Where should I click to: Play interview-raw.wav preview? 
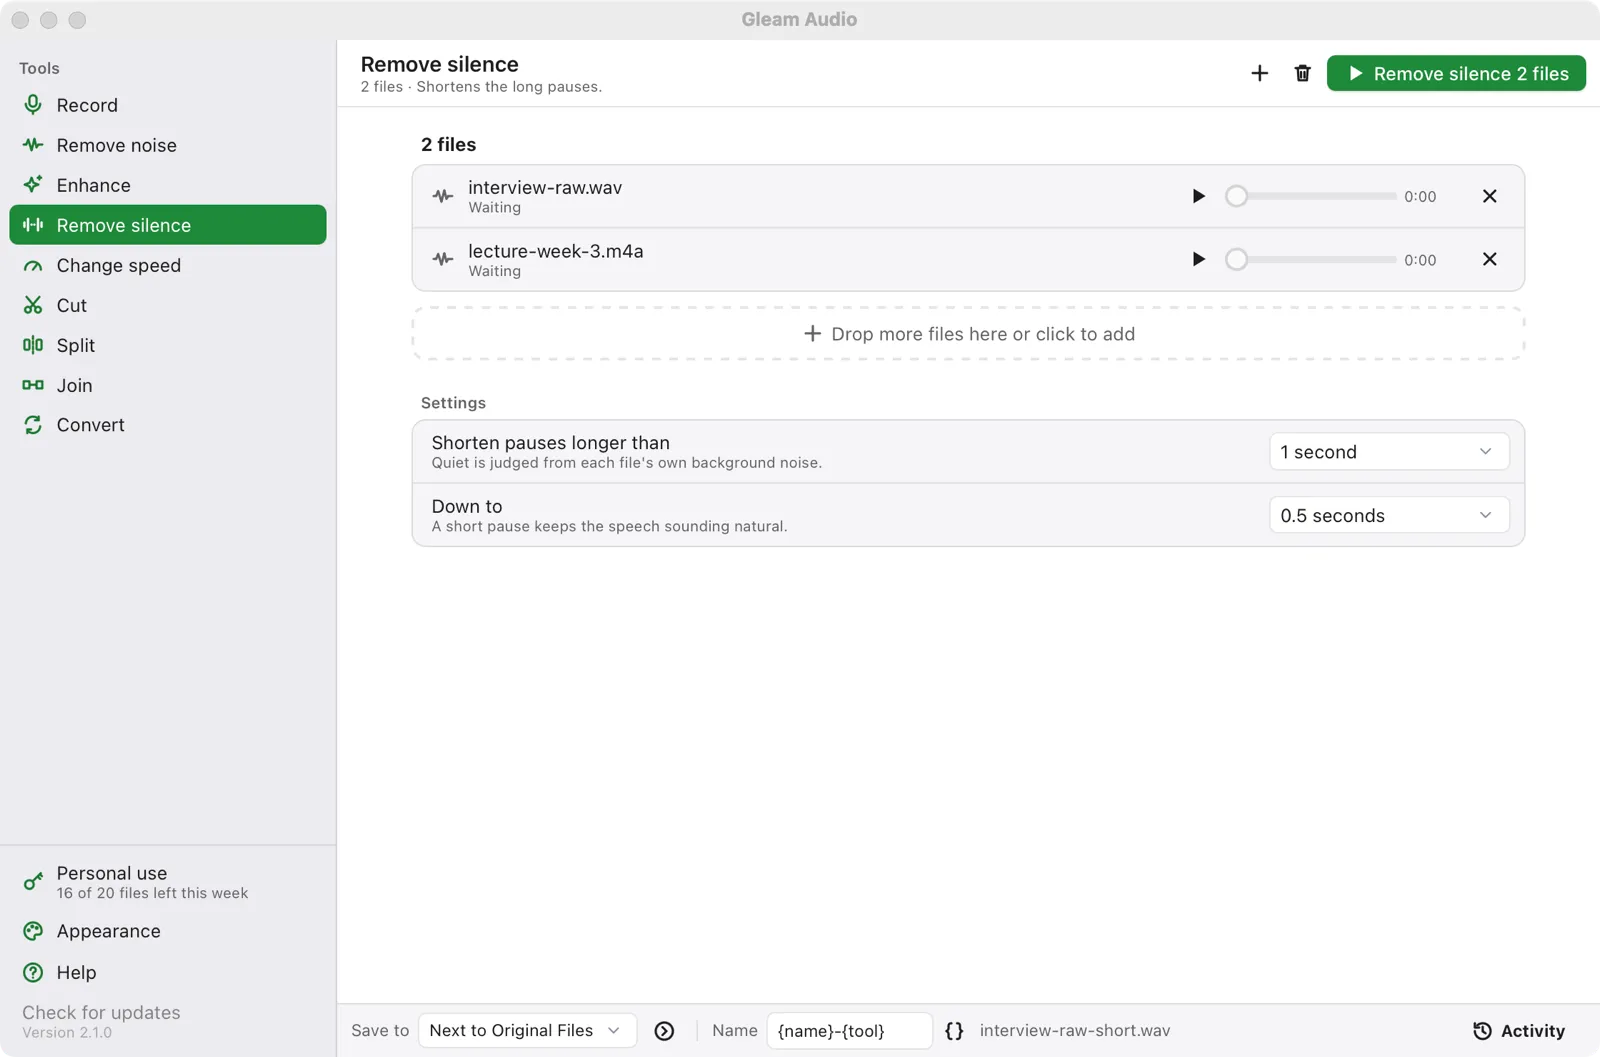pos(1198,196)
